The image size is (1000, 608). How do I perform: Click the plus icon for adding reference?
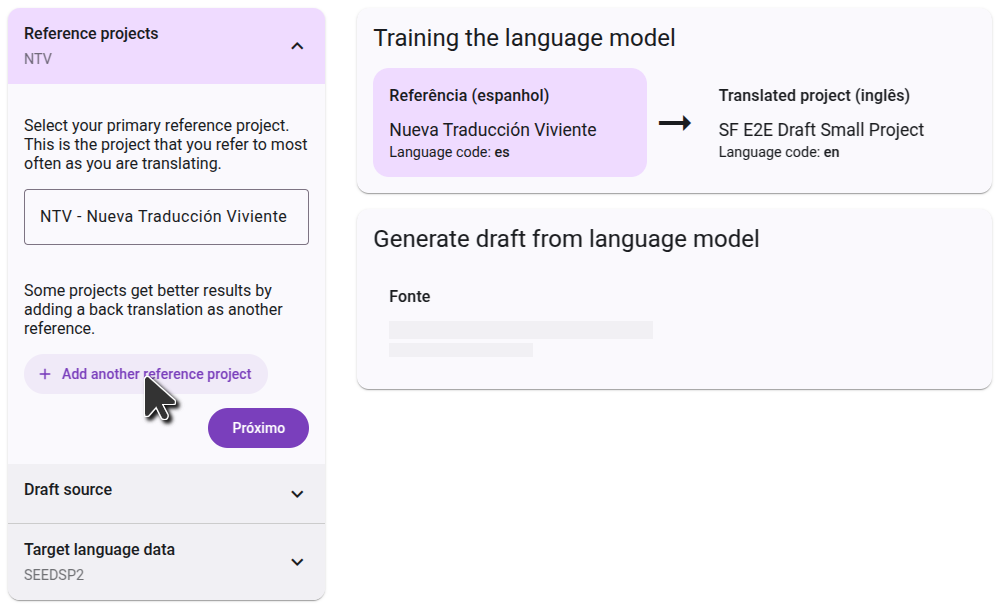point(45,374)
